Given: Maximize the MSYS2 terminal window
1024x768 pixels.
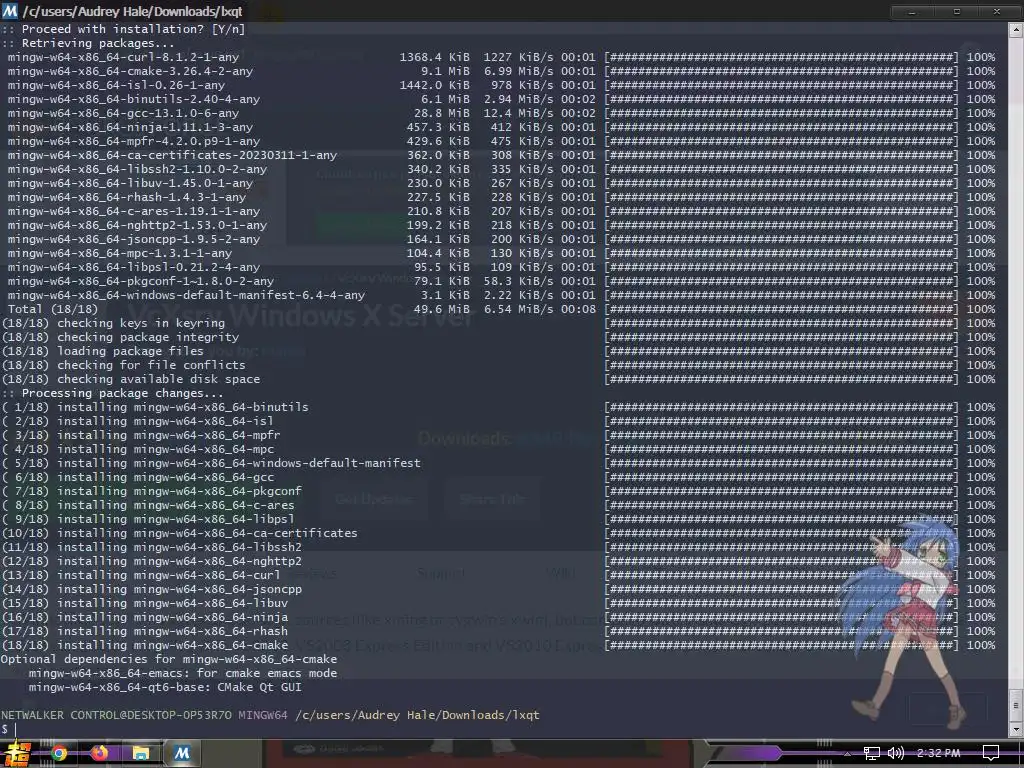Looking at the screenshot, I should coord(957,11).
